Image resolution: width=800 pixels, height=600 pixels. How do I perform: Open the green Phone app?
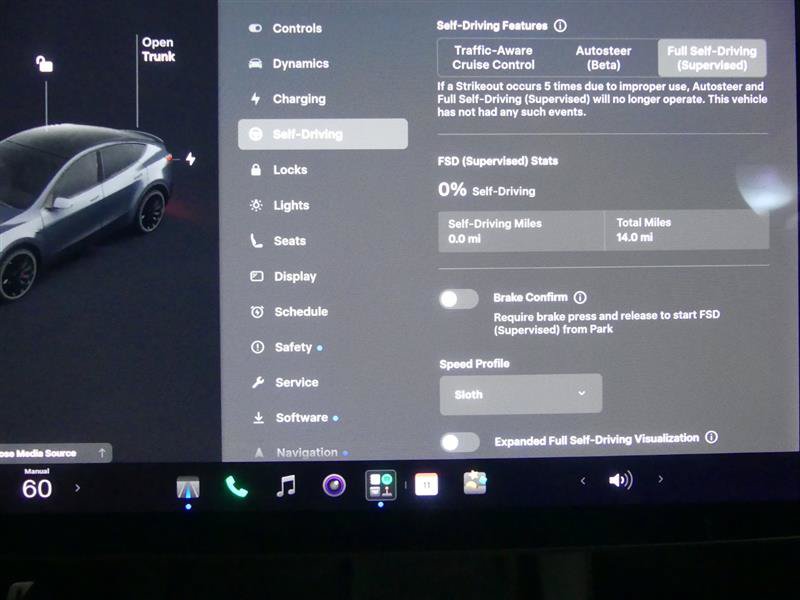click(236, 486)
